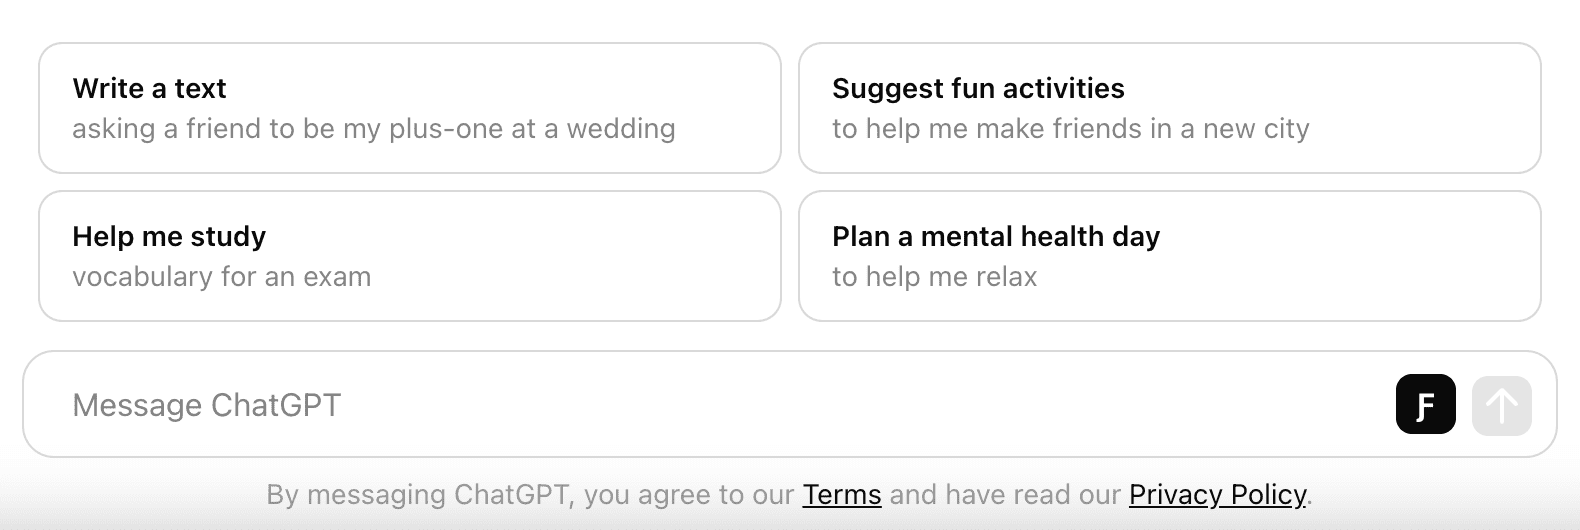Open the Terms link
The height and width of the screenshot is (530, 1580).
[841, 495]
